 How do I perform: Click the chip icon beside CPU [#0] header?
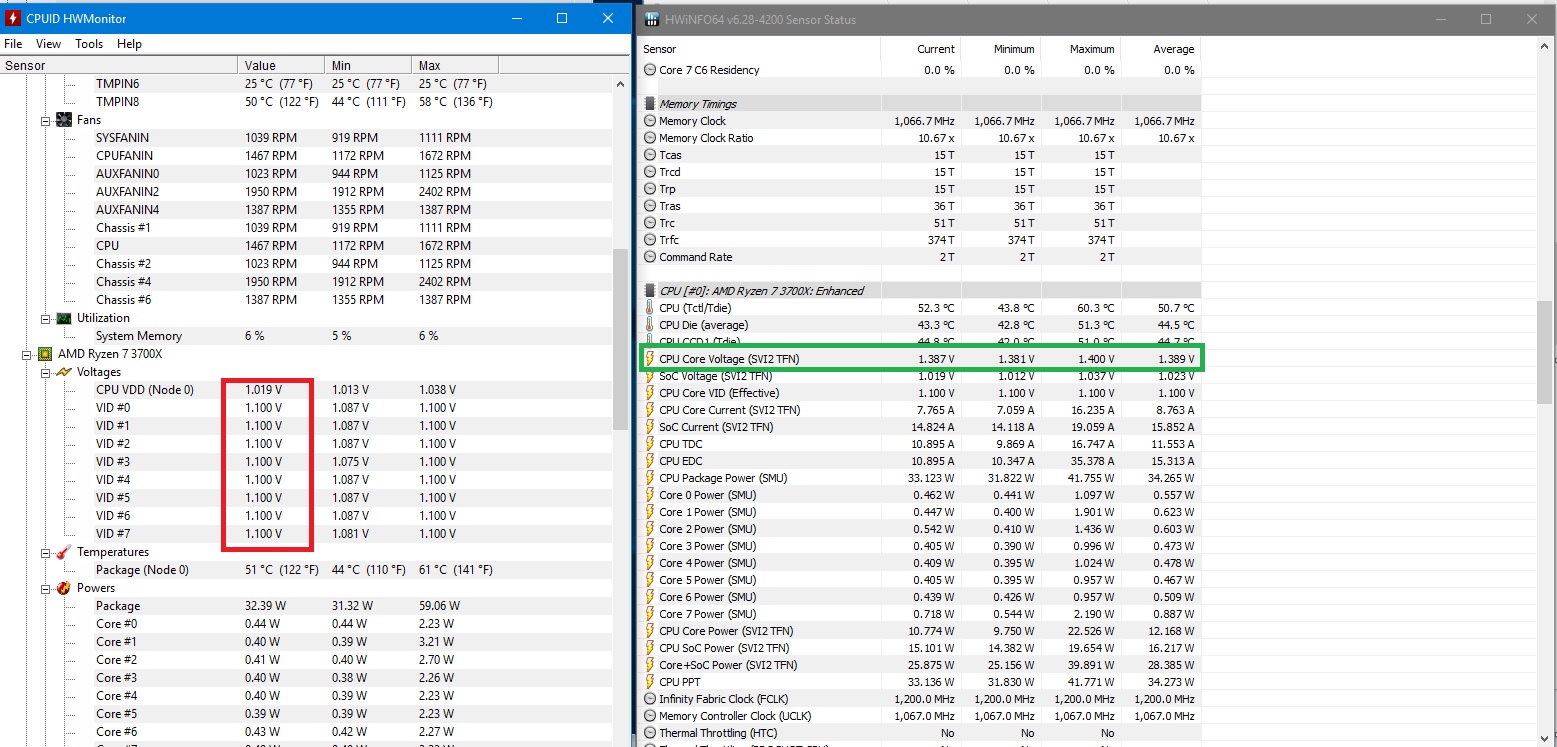[650, 291]
